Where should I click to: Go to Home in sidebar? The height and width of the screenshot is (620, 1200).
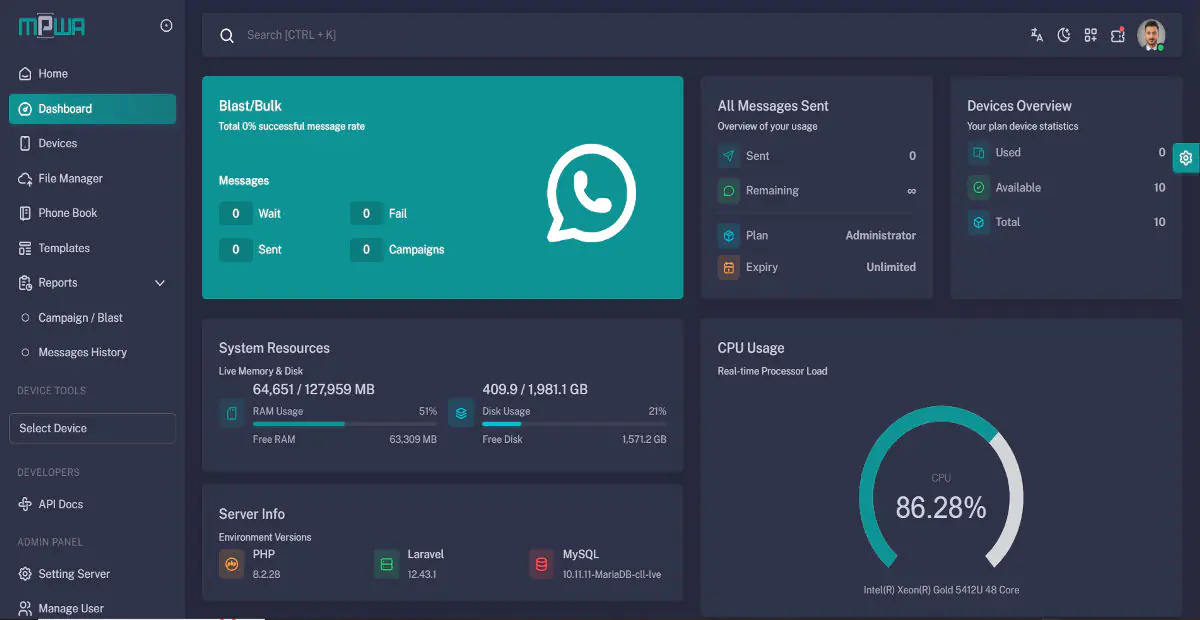pos(53,74)
